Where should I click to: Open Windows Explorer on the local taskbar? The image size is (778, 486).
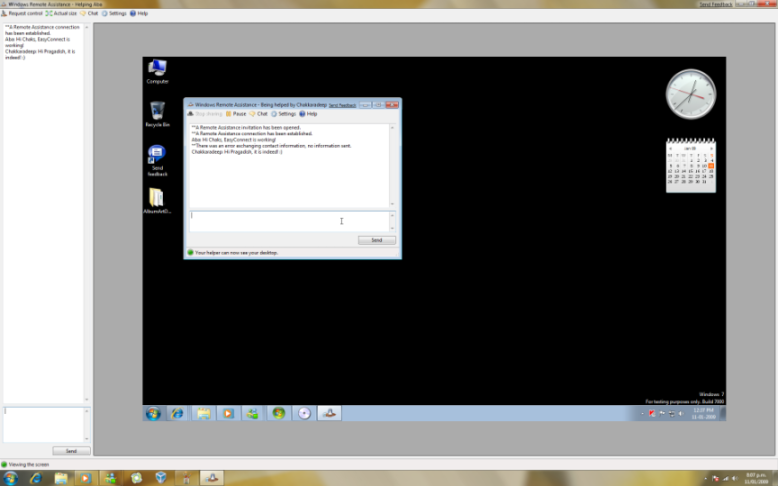(x=61, y=478)
